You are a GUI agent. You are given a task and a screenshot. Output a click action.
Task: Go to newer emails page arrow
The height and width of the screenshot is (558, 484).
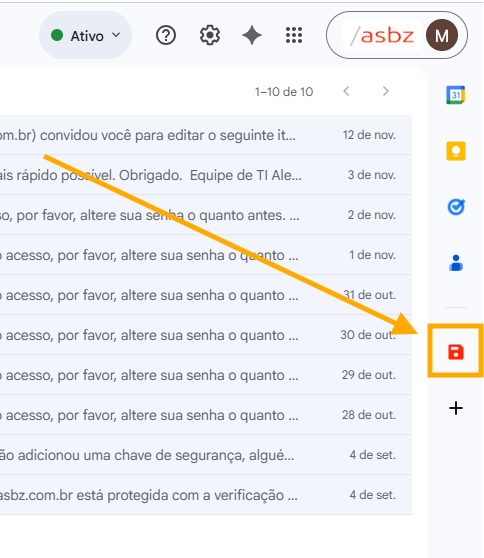coord(346,91)
